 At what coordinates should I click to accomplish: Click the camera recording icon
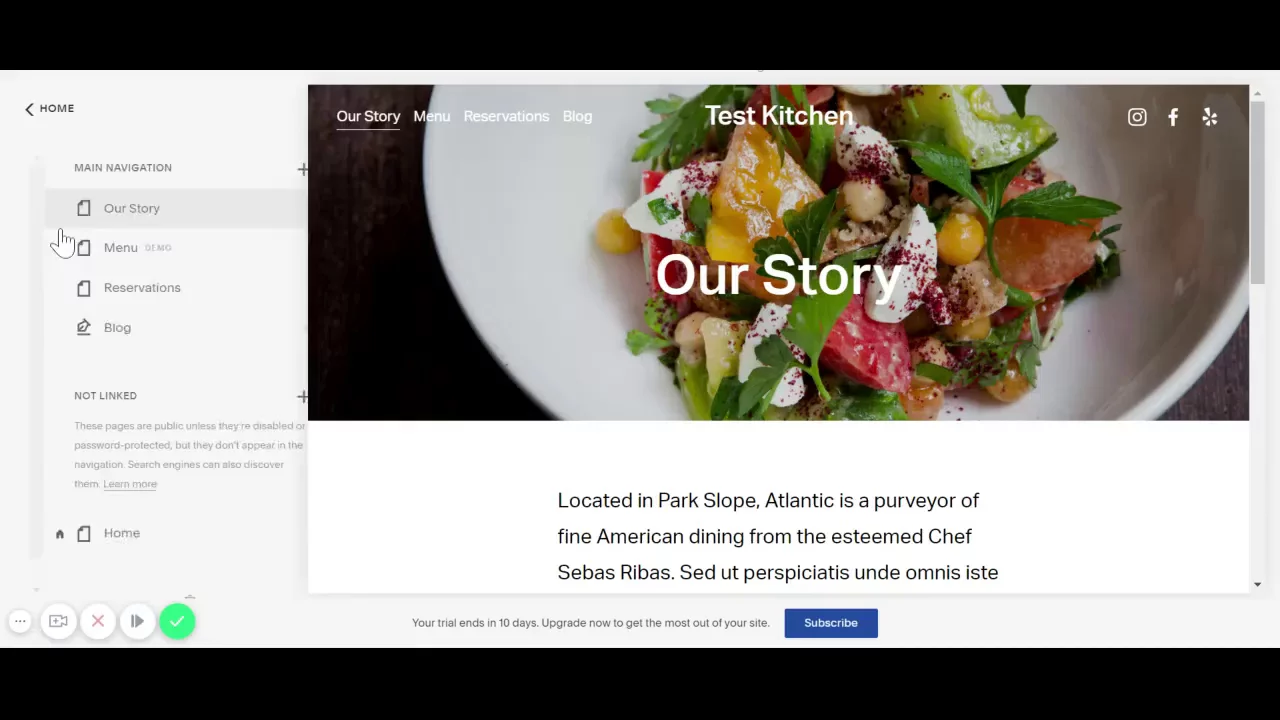[59, 622]
